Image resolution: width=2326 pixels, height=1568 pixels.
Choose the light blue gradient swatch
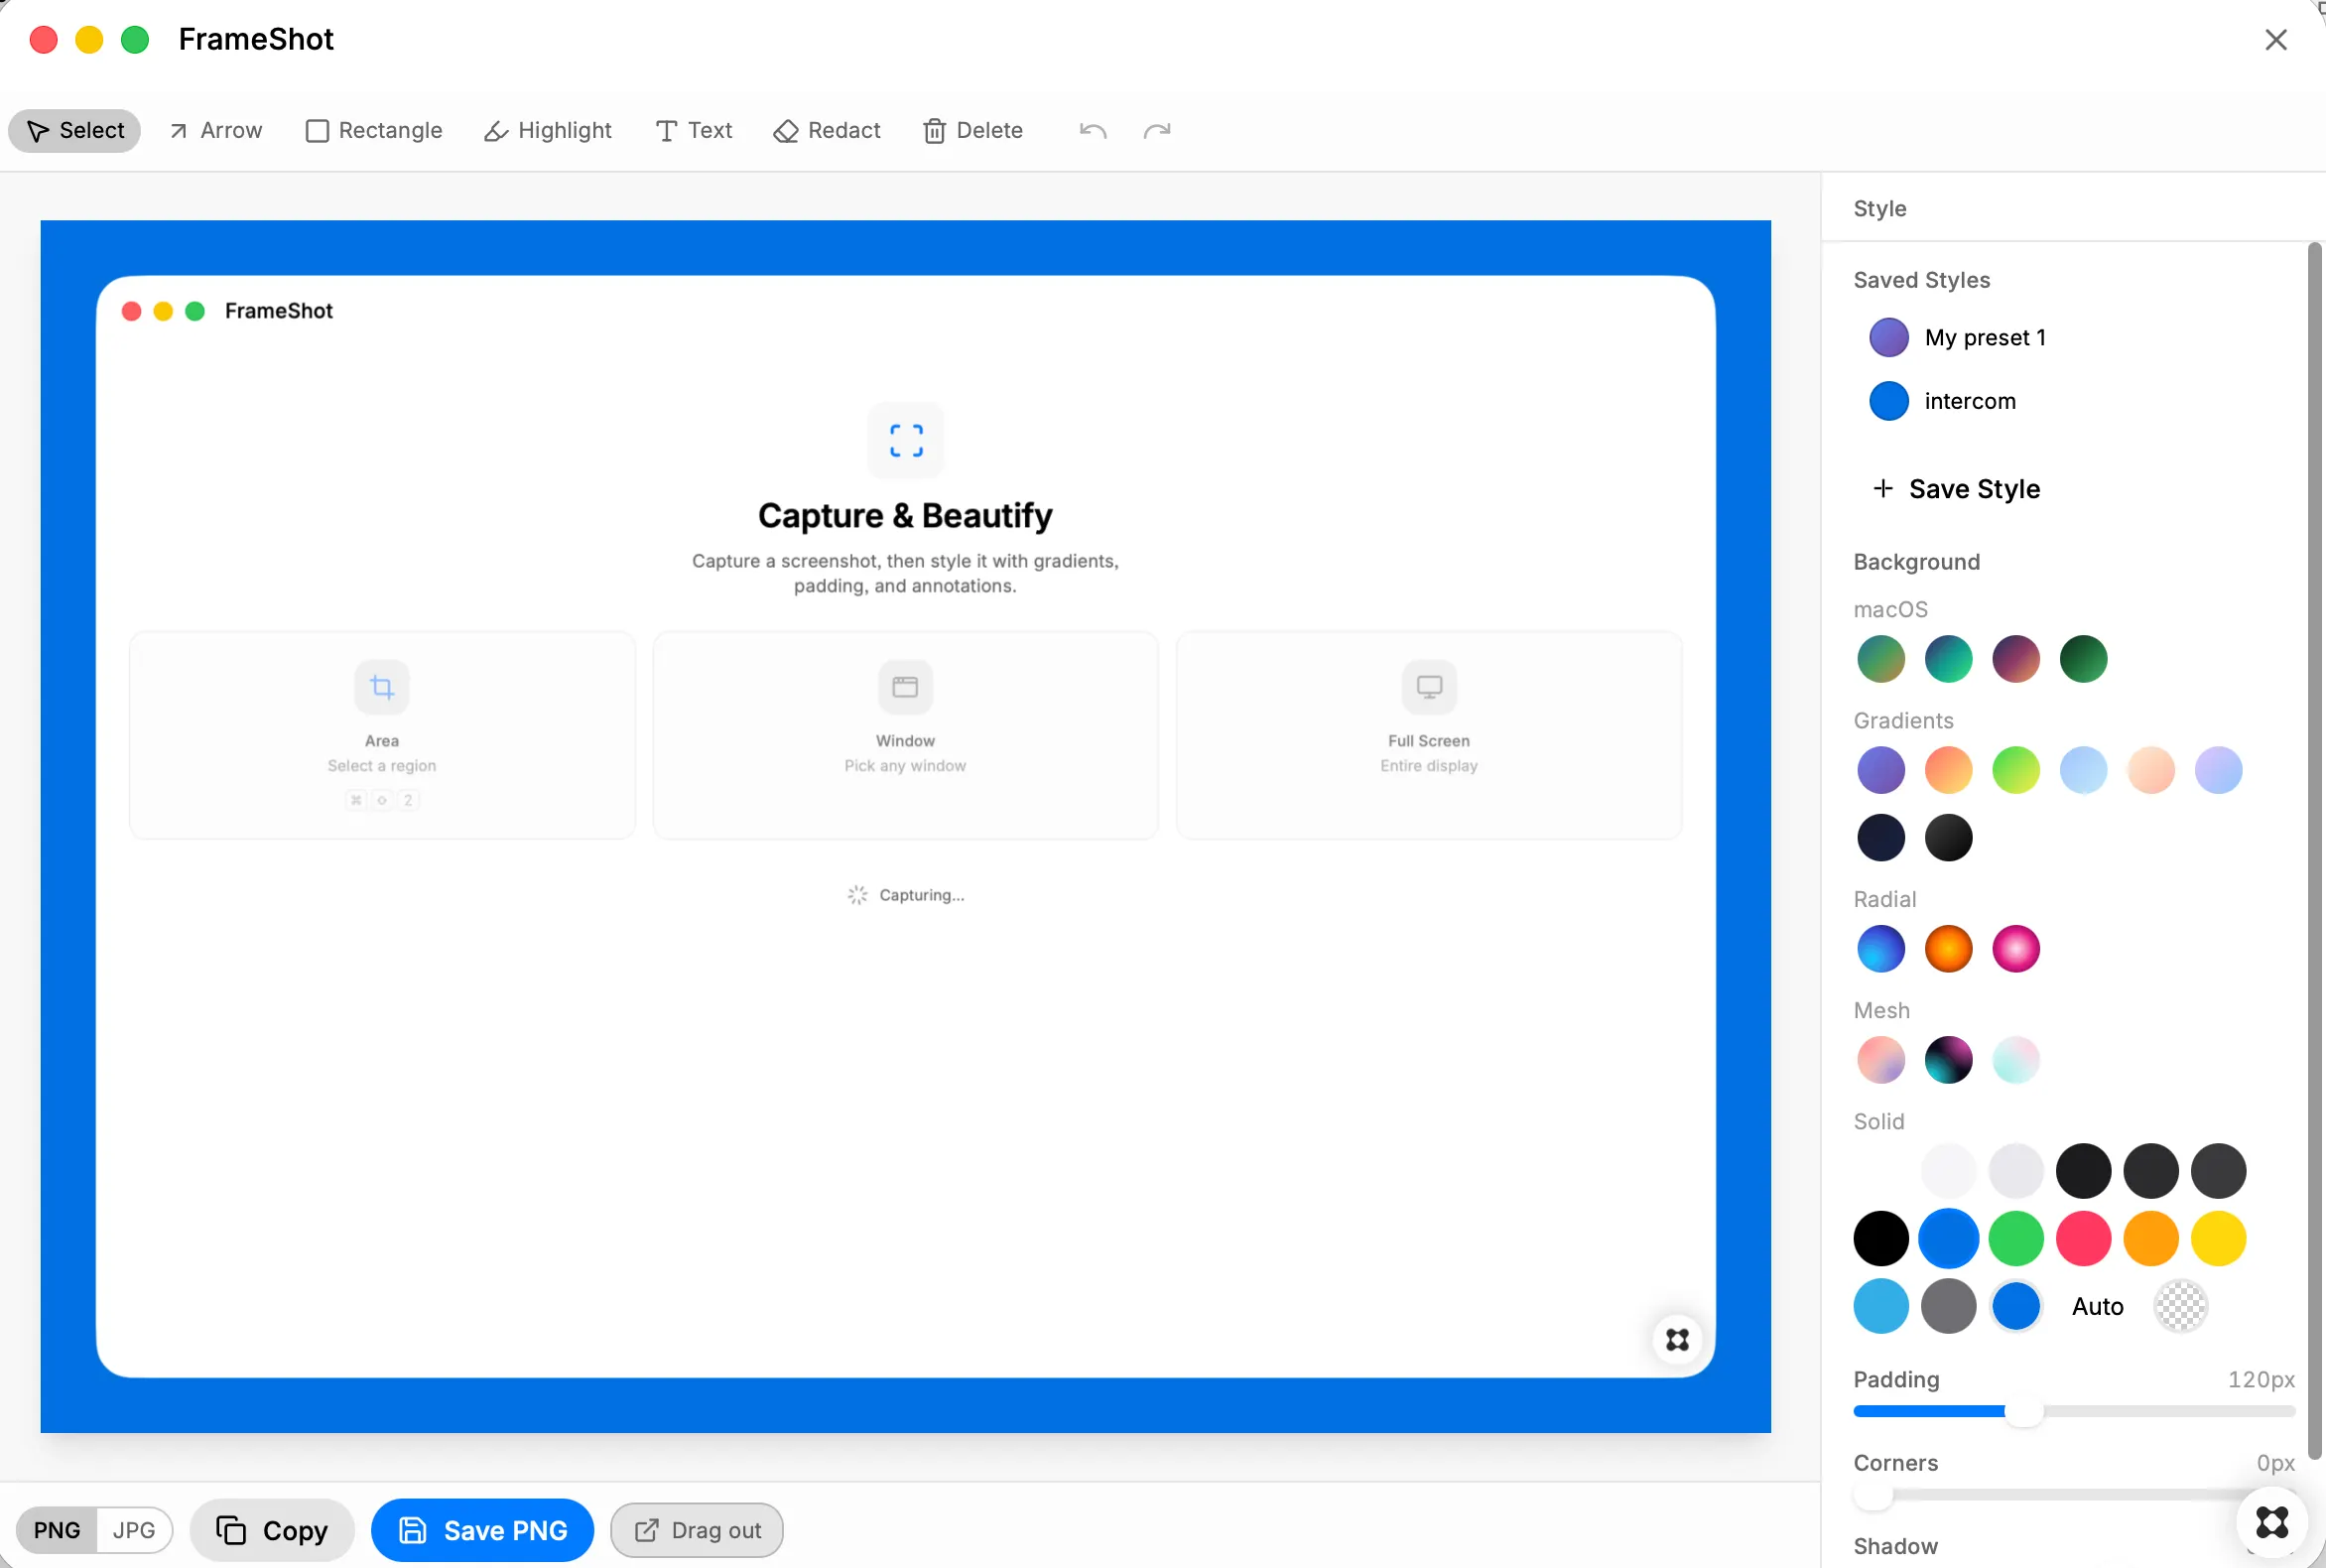point(2084,770)
